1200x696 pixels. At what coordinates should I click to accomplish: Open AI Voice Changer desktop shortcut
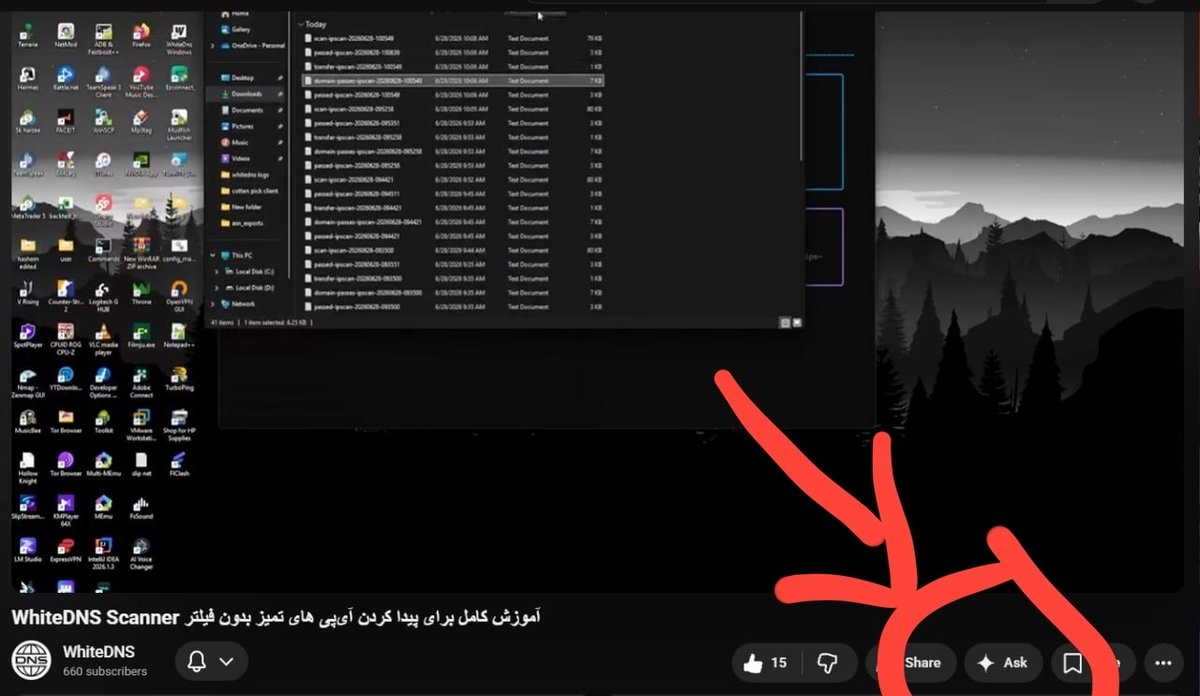point(141,553)
